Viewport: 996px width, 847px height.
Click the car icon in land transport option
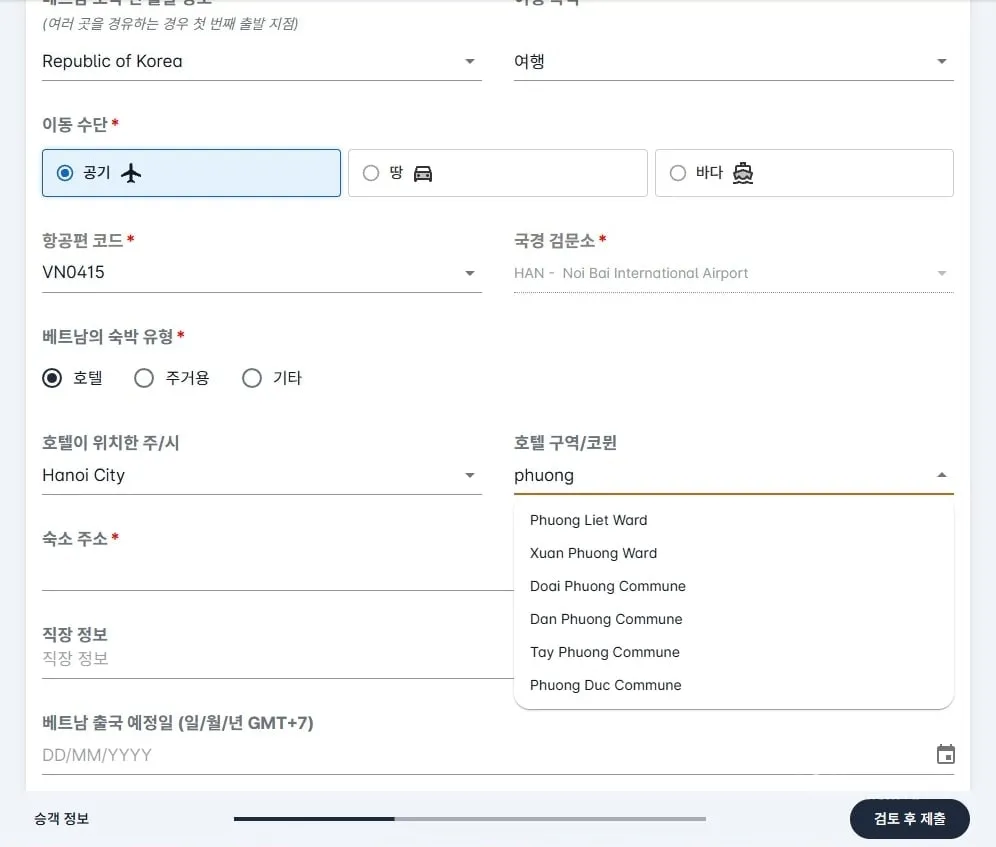(423, 173)
